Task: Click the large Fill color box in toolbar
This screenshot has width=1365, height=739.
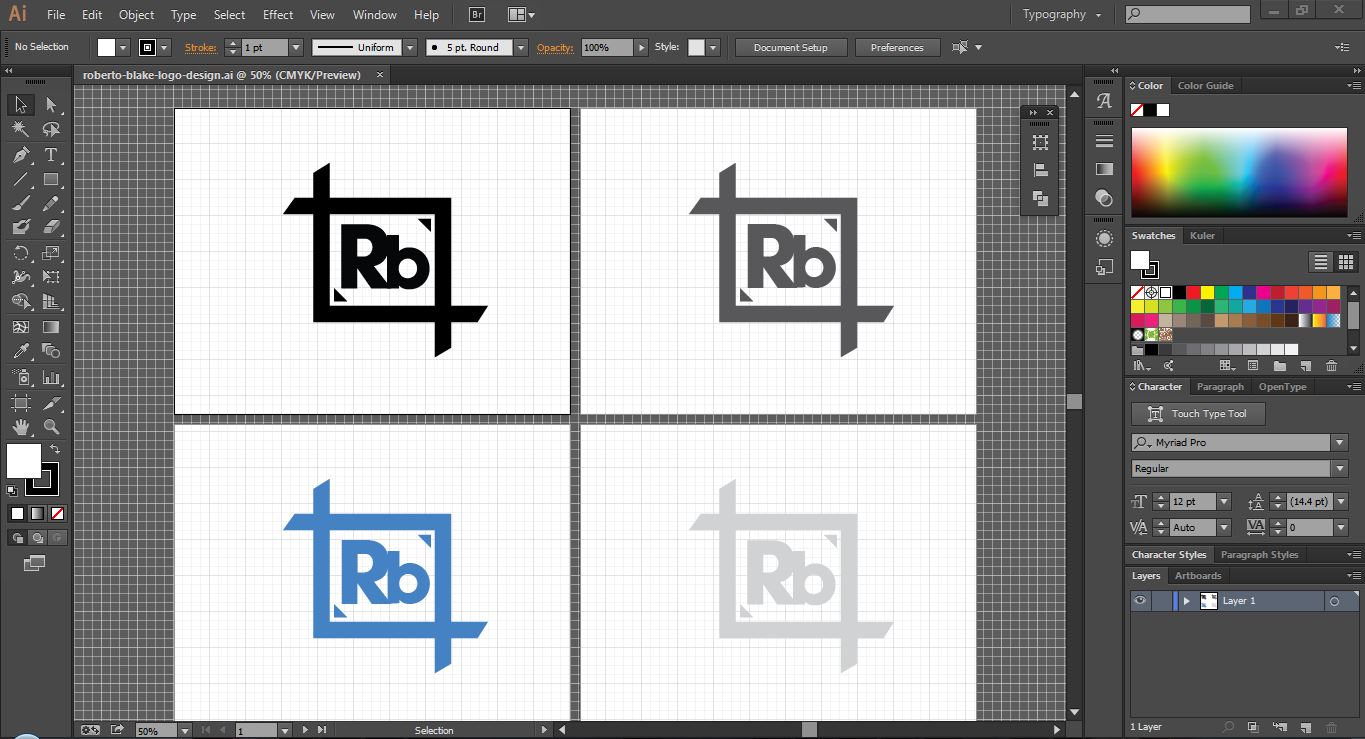Action: tap(24, 461)
